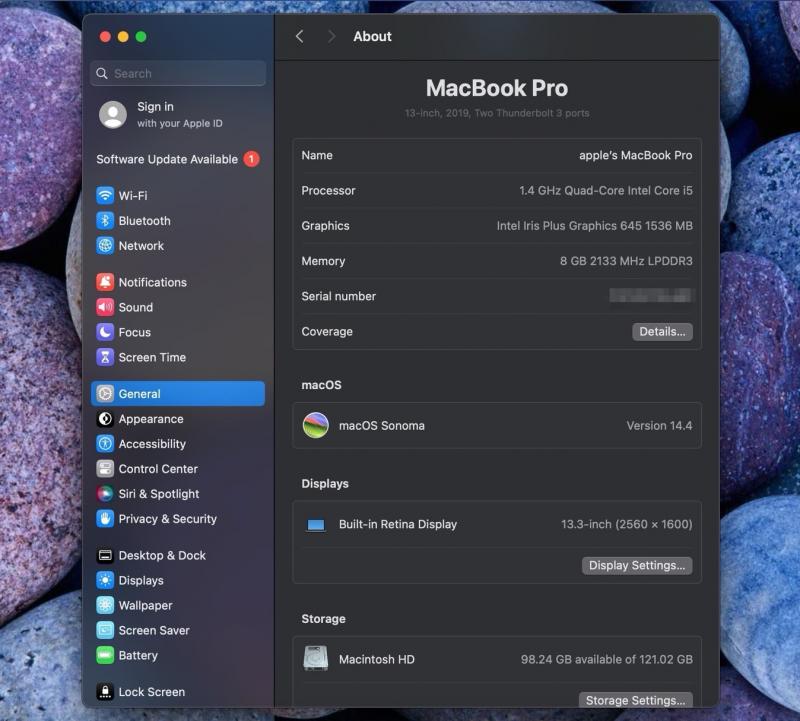Viewport: 800px width, 721px height.
Task: Open the Accessibility icon
Action: pyautogui.click(x=105, y=444)
